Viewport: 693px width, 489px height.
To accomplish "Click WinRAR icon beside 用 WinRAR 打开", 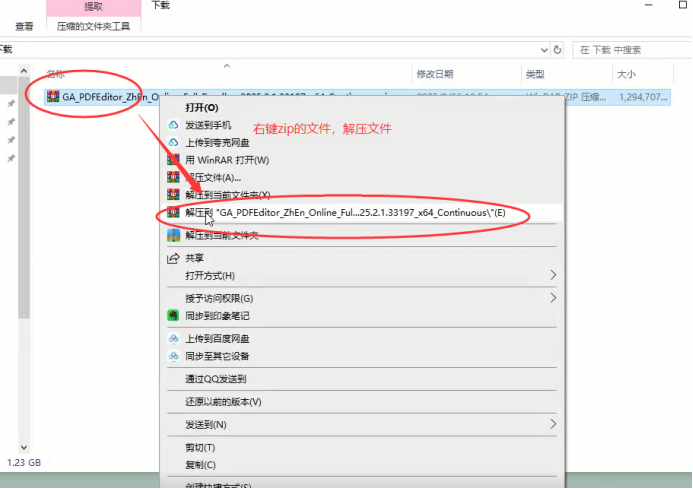I will [174, 160].
